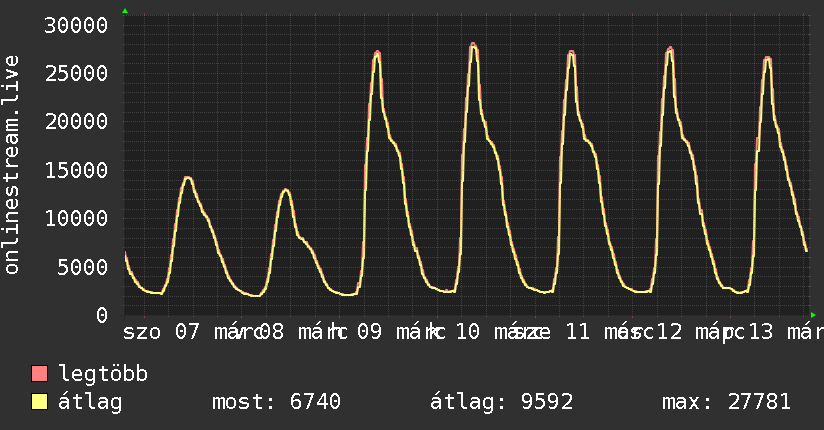
Task: Click the átlag: 9592 value
Action: pyautogui.click(x=501, y=402)
